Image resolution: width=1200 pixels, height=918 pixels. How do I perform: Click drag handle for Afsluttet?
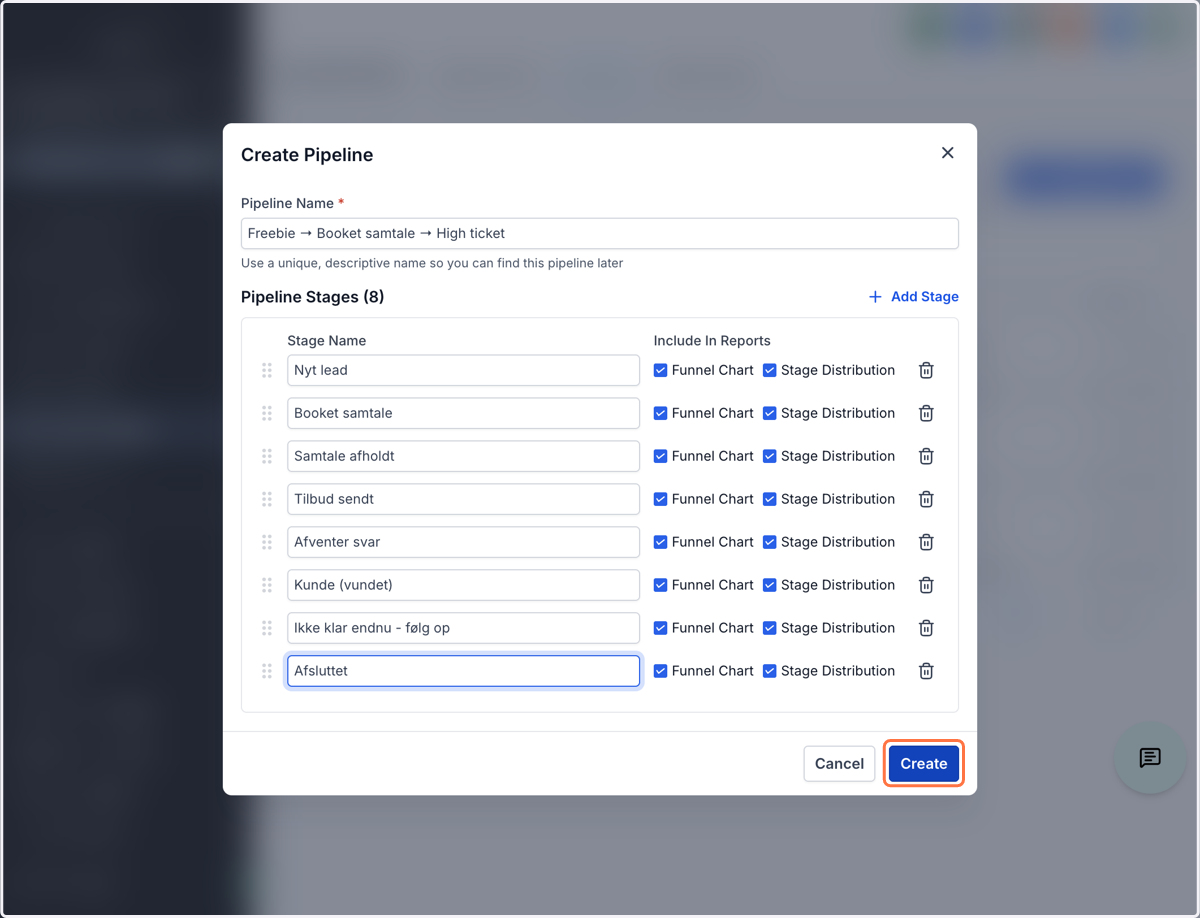click(x=267, y=671)
